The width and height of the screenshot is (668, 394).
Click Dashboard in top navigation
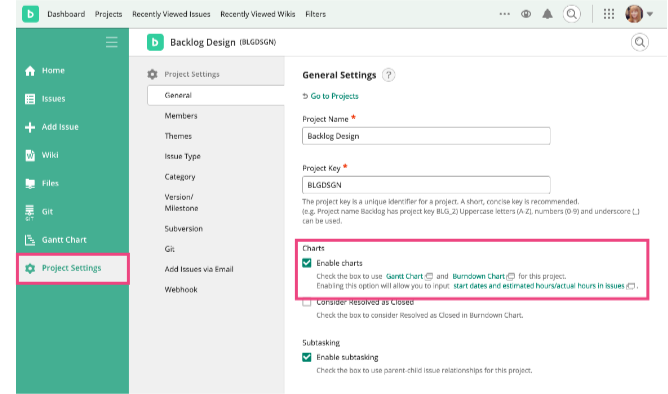66,14
